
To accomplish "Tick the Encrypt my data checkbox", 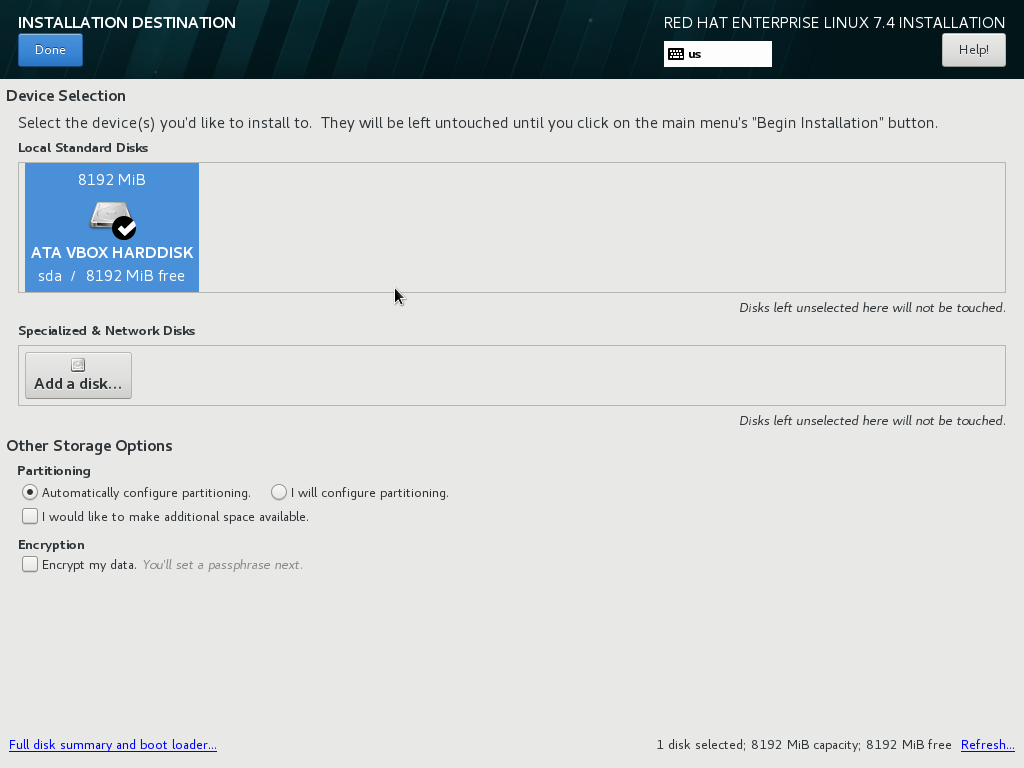I will pyautogui.click(x=30, y=564).
